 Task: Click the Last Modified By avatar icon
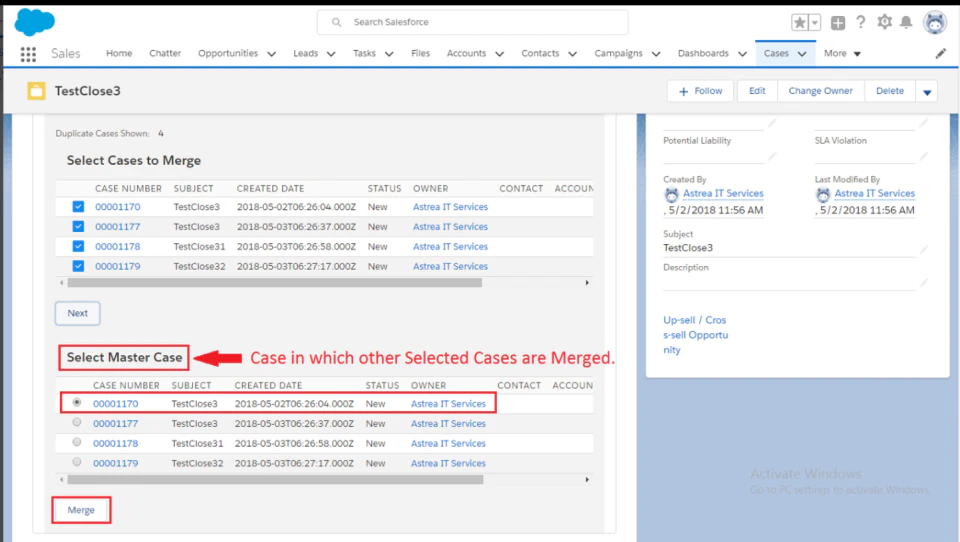823,195
